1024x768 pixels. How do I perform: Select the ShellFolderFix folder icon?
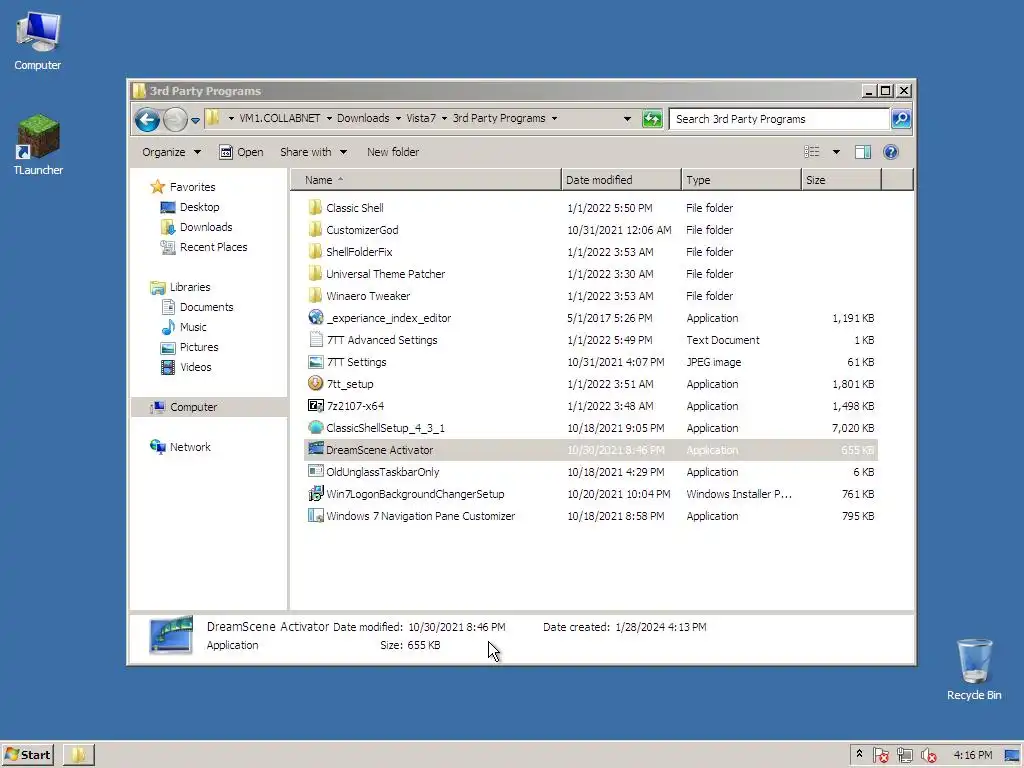315,251
